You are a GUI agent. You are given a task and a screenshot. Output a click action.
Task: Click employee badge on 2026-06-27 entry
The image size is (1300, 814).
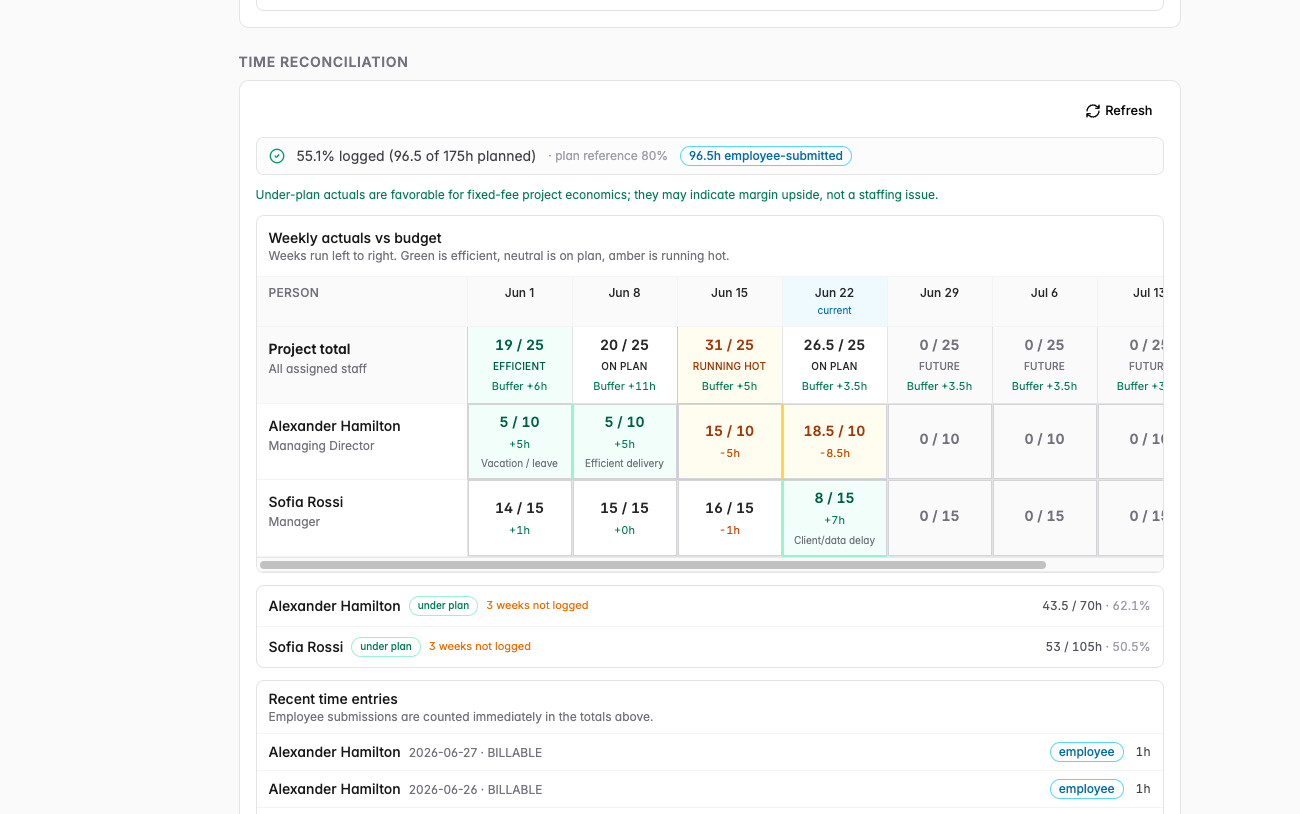(1086, 752)
